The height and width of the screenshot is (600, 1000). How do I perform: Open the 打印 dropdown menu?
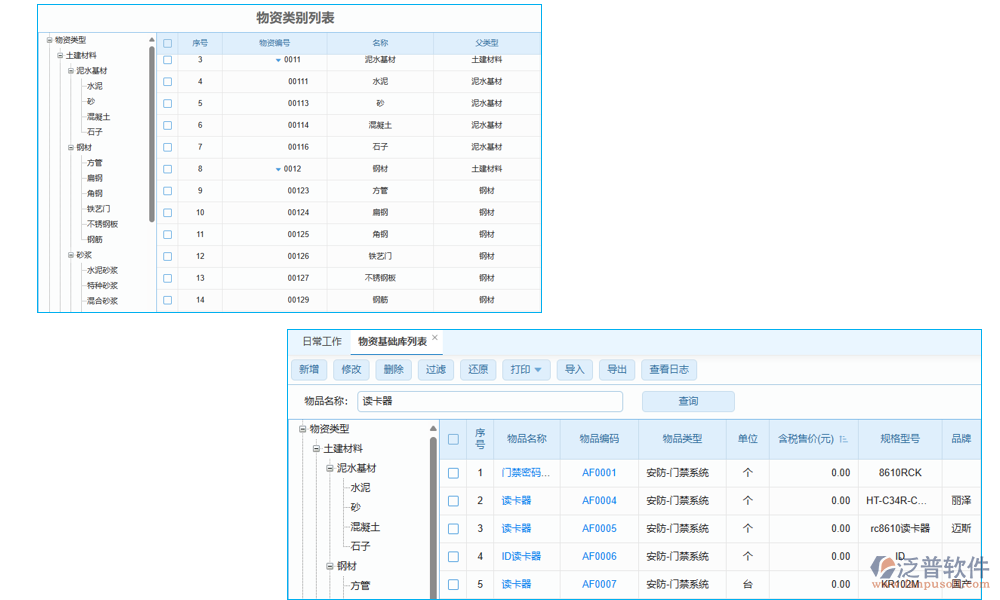(x=525, y=370)
